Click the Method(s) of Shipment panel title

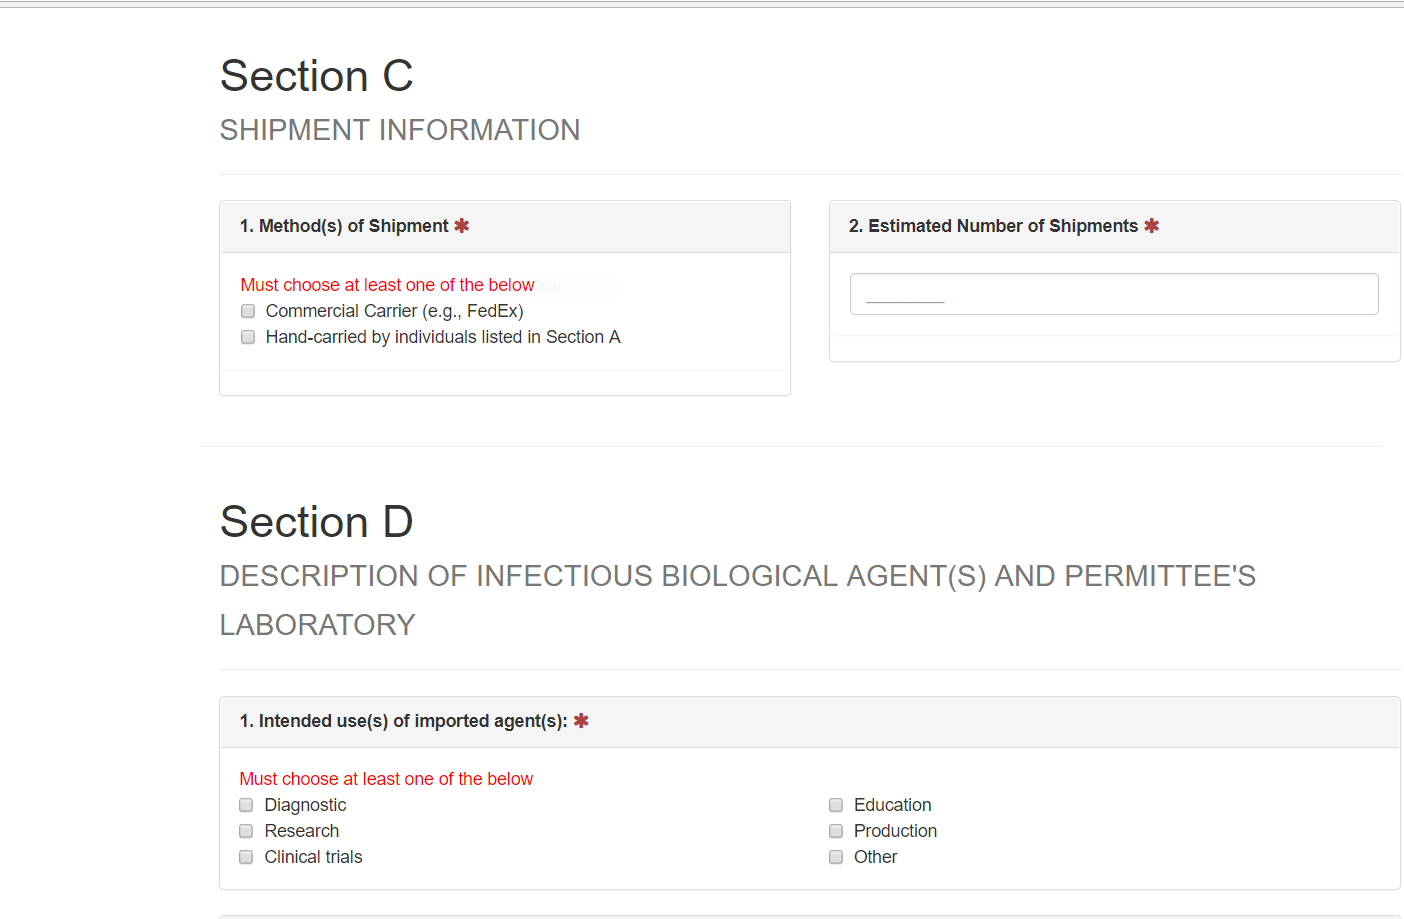click(x=344, y=226)
